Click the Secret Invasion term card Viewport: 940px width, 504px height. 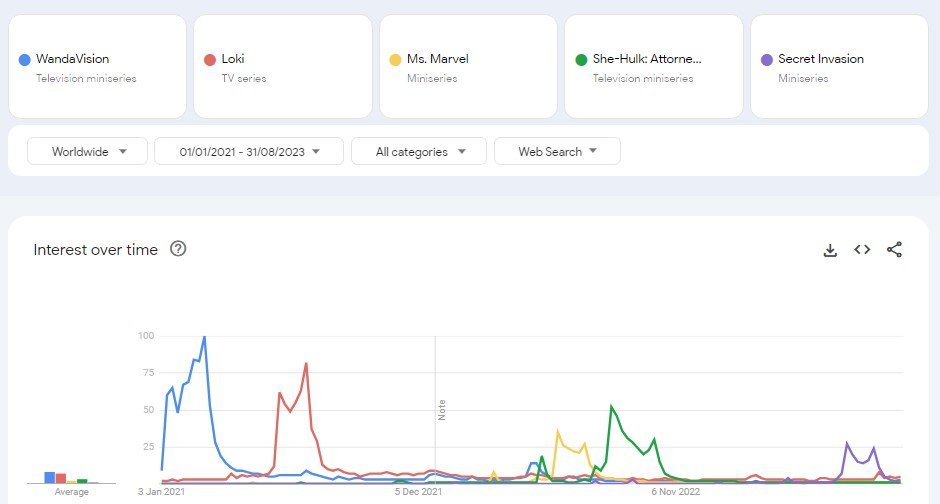(840, 67)
